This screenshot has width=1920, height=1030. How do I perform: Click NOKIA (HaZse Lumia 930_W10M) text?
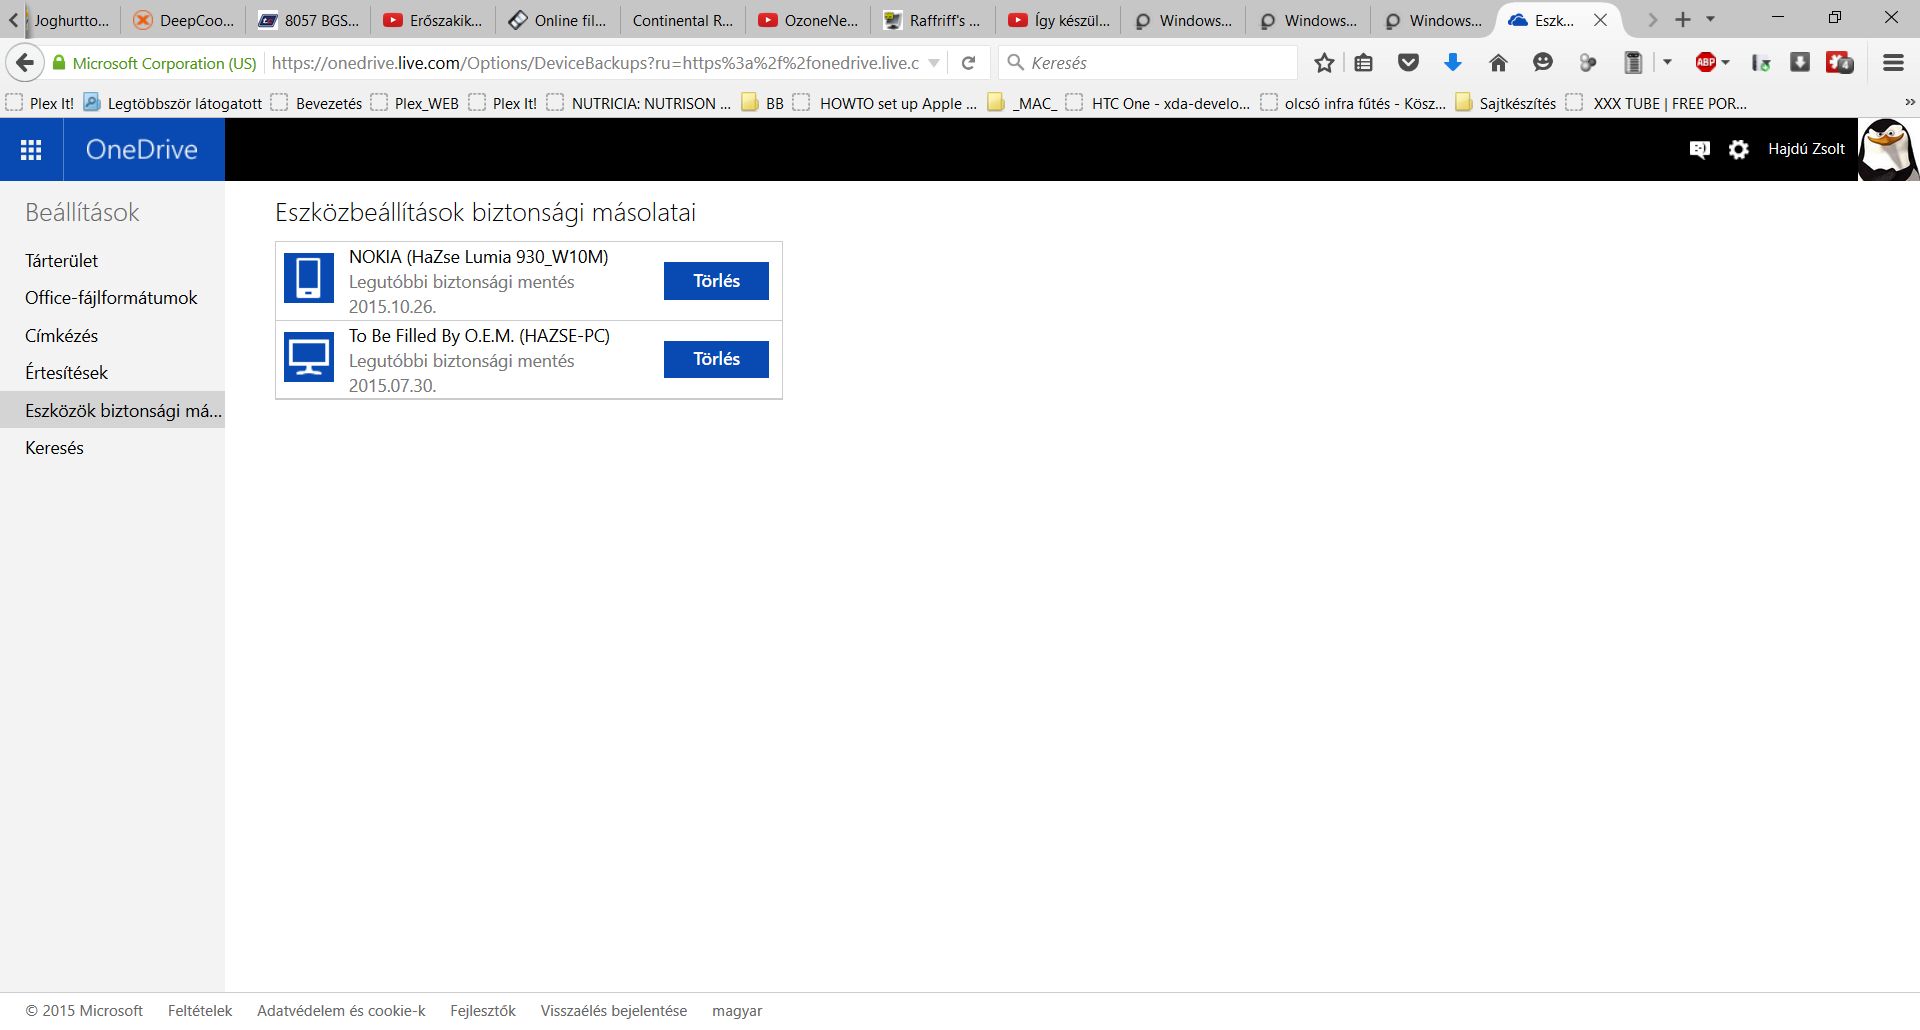[x=478, y=257]
